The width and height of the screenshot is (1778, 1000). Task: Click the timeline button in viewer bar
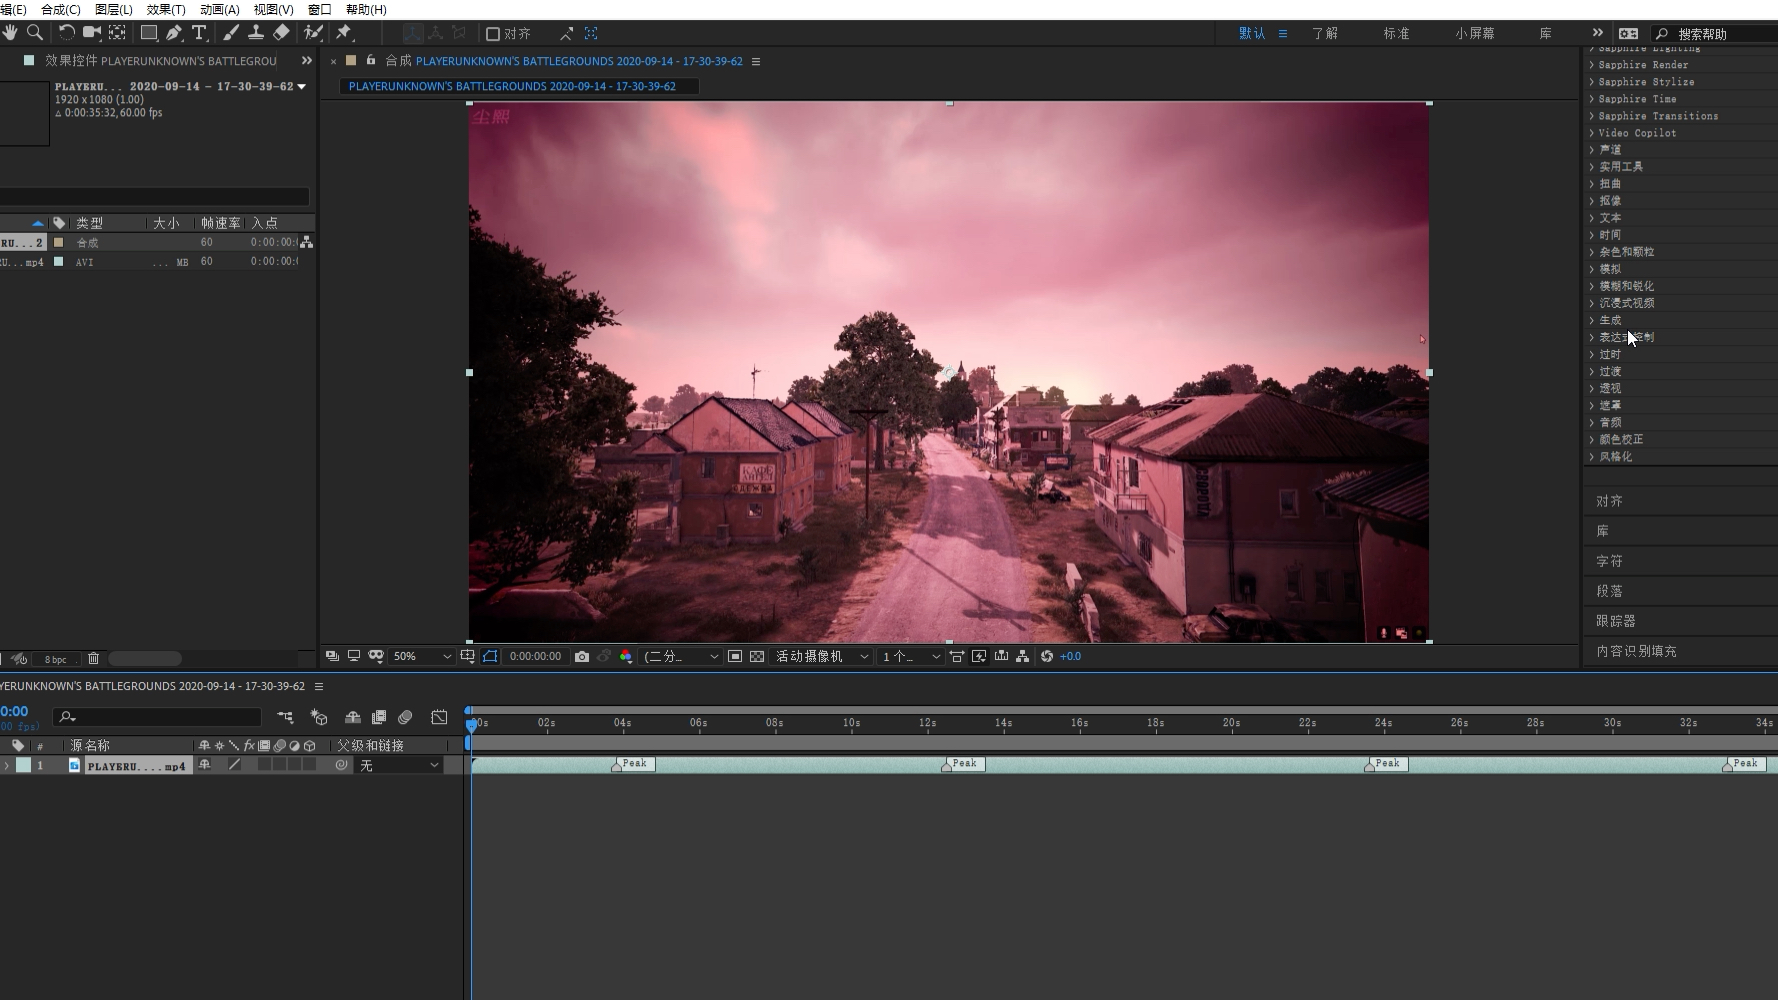[1001, 656]
